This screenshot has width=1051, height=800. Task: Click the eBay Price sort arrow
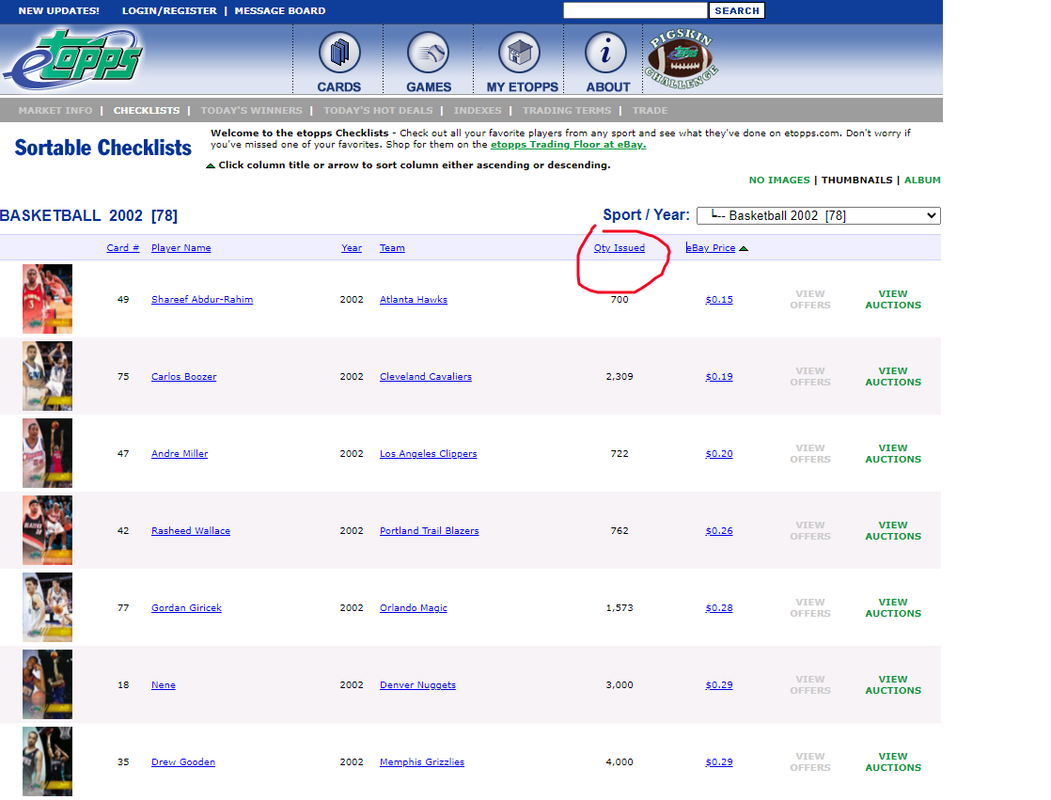(743, 249)
